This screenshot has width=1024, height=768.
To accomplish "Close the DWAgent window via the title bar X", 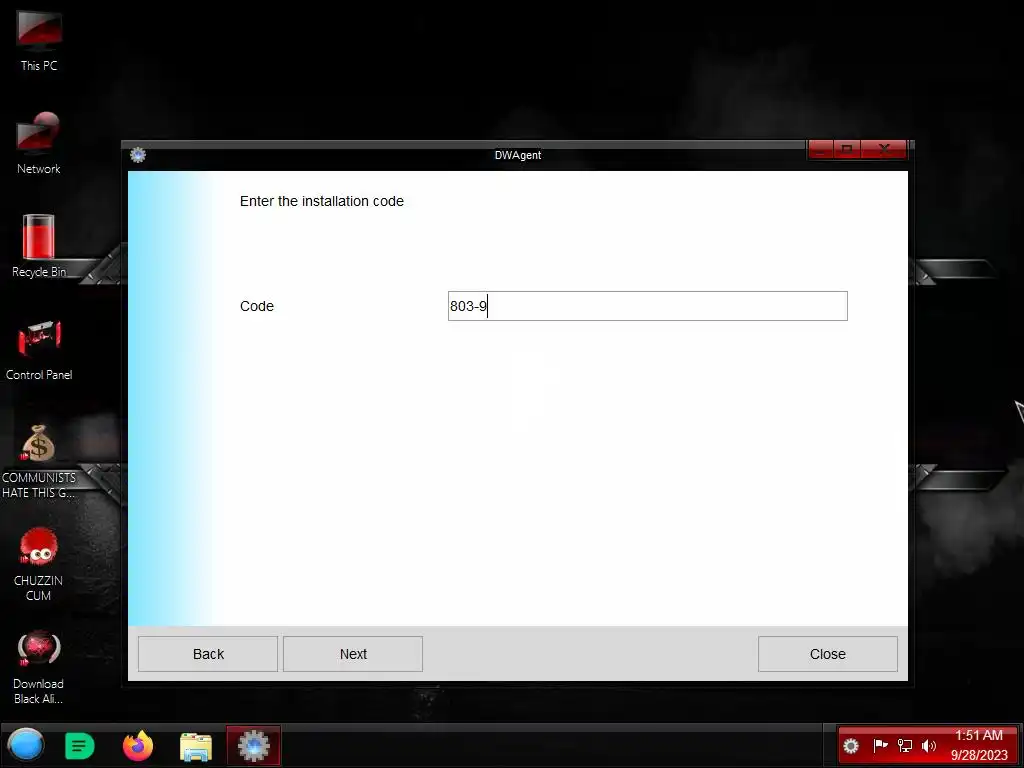I will pyautogui.click(x=884, y=150).
